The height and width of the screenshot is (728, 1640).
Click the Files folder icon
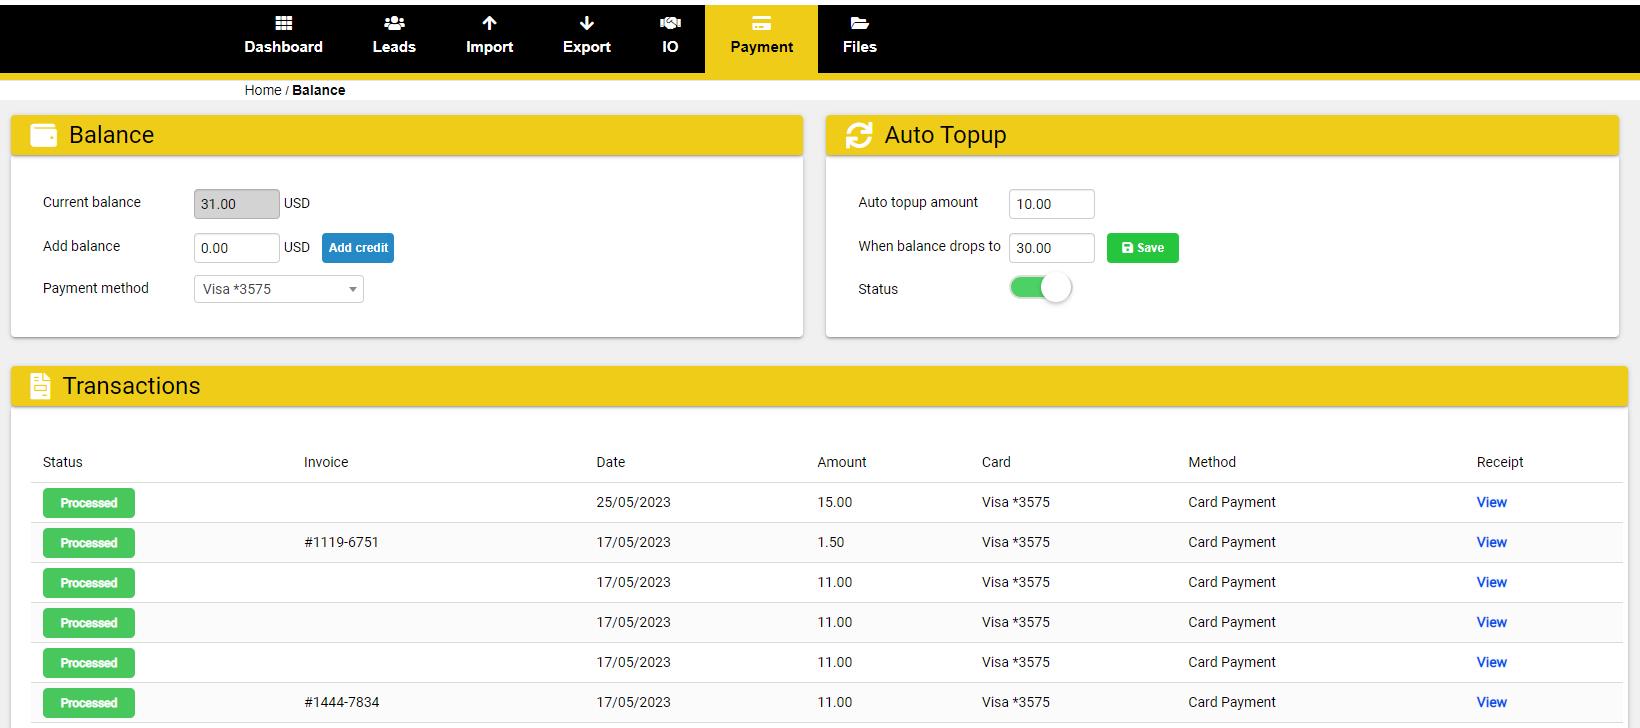[x=859, y=23]
